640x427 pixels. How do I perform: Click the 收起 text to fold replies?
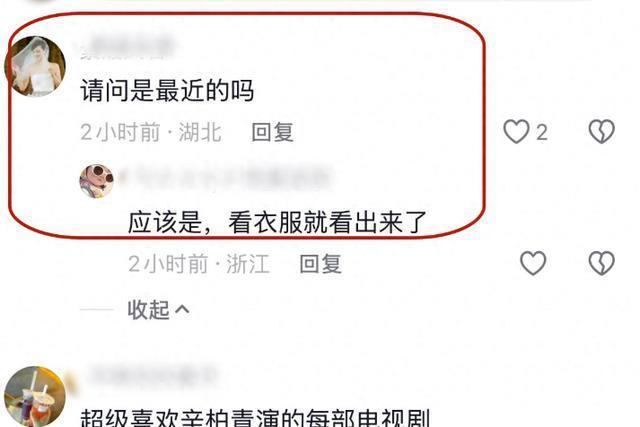(x=149, y=310)
